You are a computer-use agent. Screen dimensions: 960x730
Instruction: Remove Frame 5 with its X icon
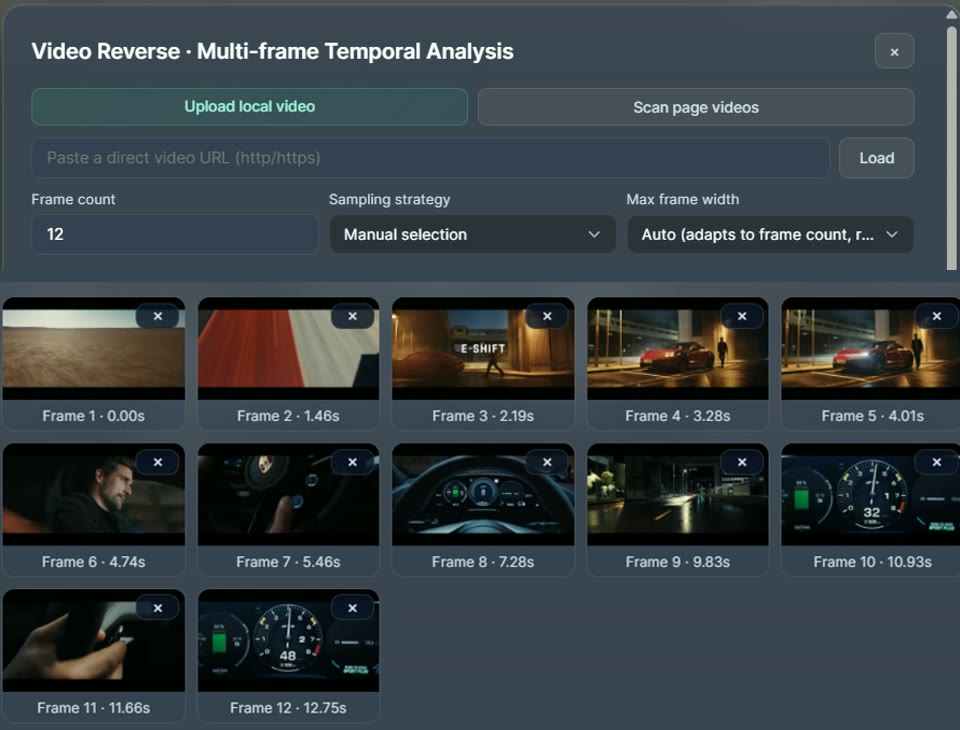[937, 316]
